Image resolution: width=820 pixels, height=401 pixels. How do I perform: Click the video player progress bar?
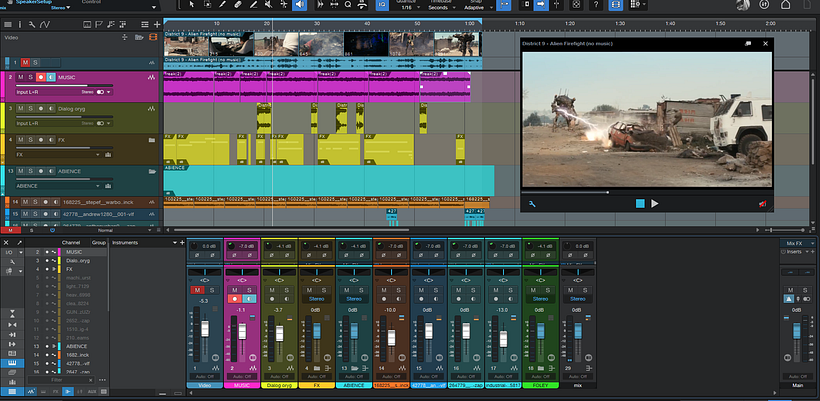coord(646,192)
